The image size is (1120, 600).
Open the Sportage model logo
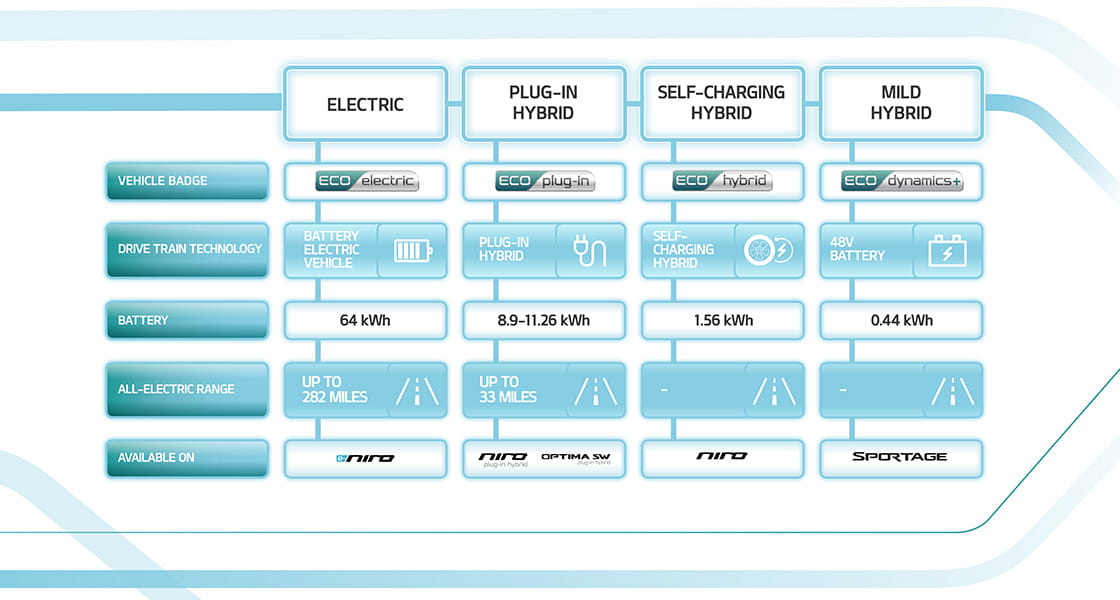(x=900, y=457)
